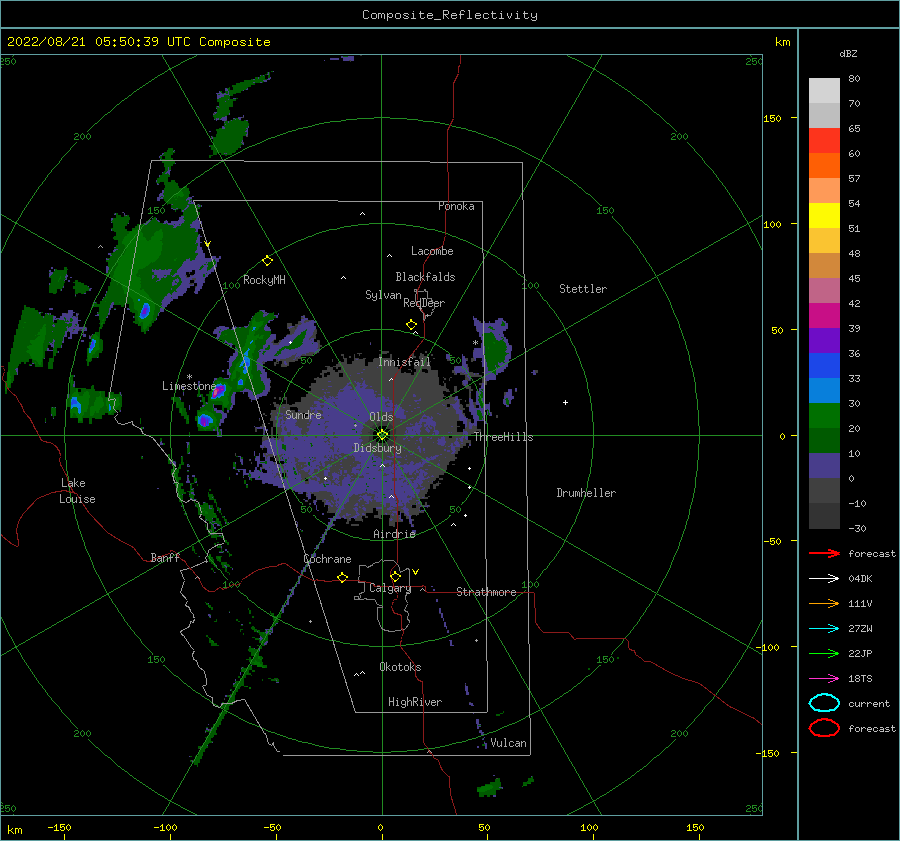Click the yellow marker near RockyMH

click(267, 261)
